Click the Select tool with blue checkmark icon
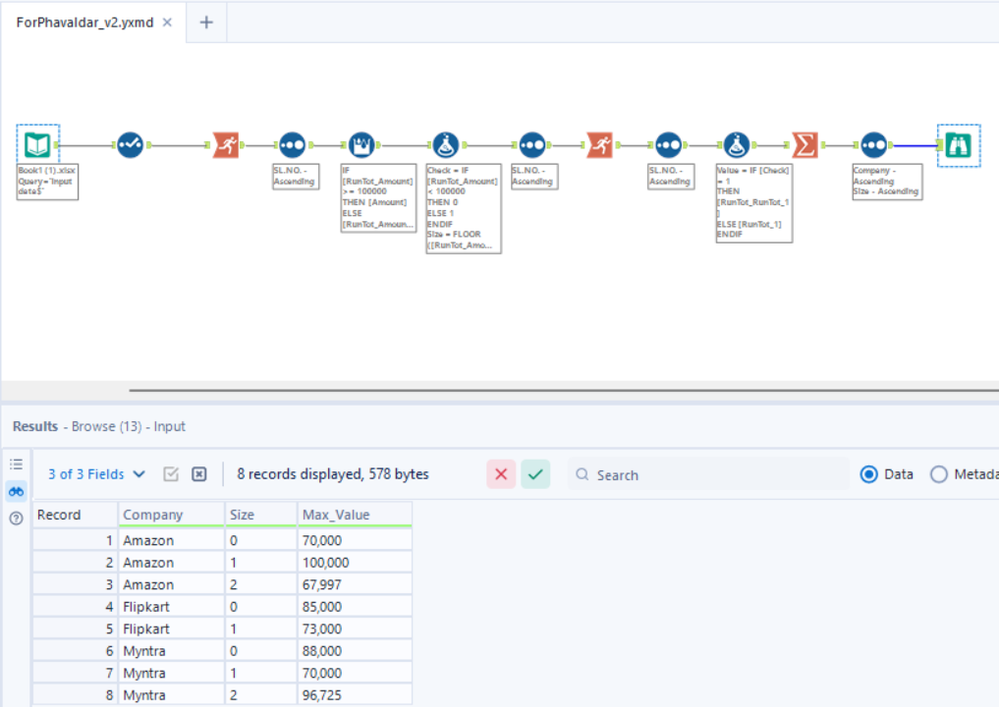Image resolution: width=999 pixels, height=707 pixels. (x=130, y=145)
